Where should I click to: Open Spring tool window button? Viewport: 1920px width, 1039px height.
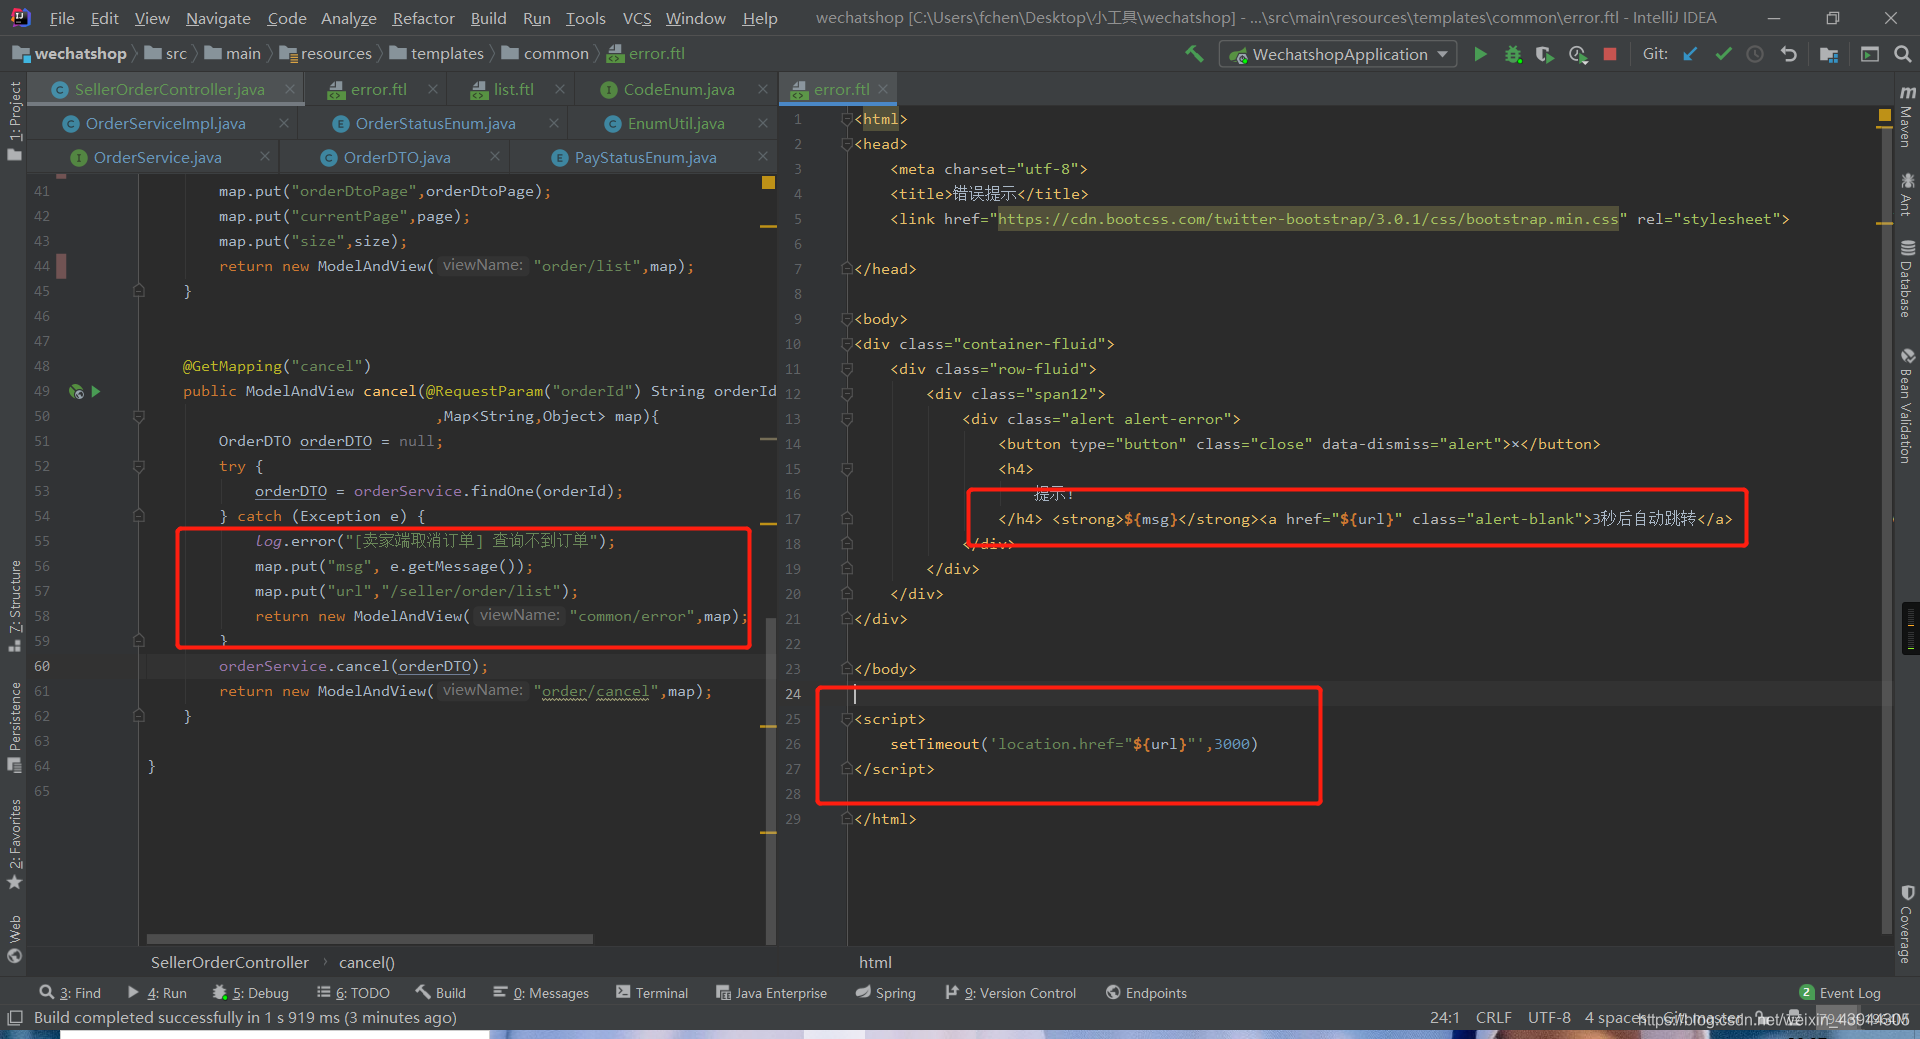886,993
